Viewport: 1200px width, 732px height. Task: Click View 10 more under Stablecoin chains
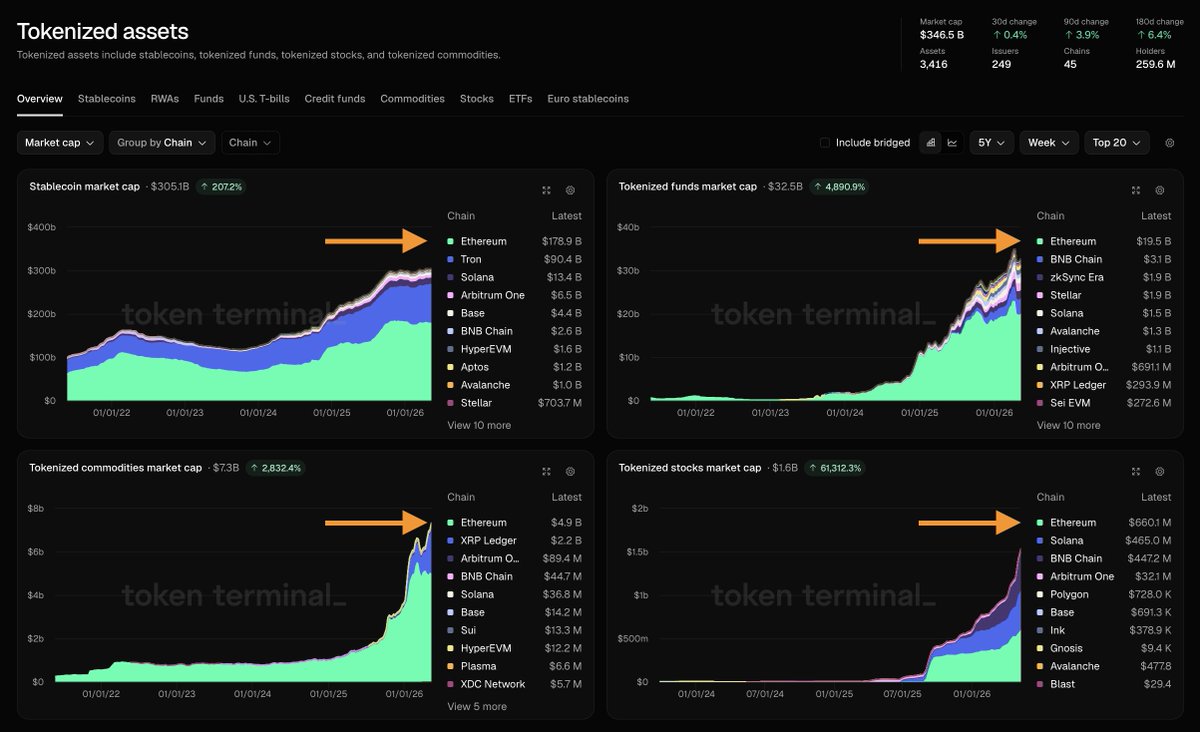[479, 425]
